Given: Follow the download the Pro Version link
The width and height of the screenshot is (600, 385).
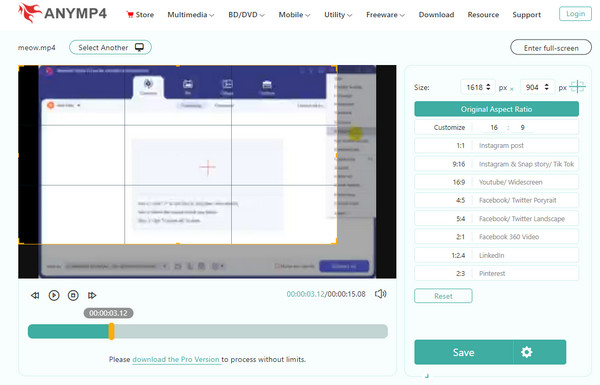Looking at the screenshot, I should tap(176, 359).
